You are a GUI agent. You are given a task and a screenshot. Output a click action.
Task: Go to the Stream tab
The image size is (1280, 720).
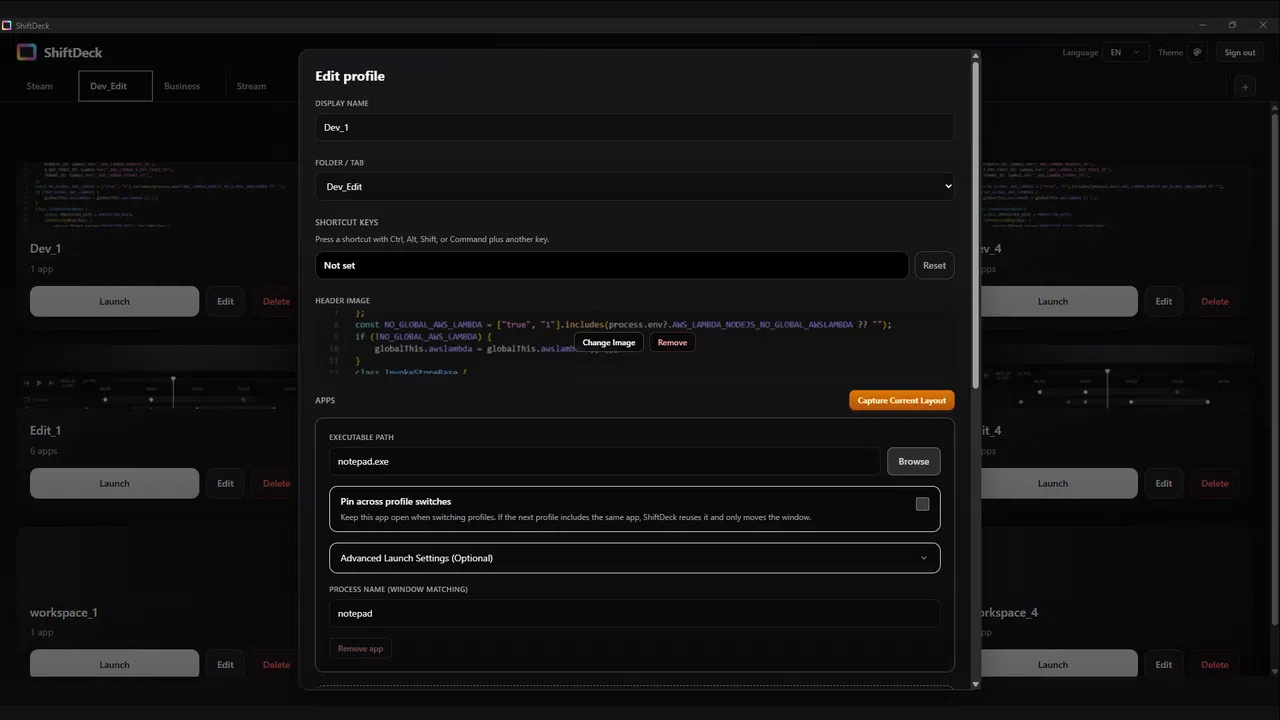(252, 86)
